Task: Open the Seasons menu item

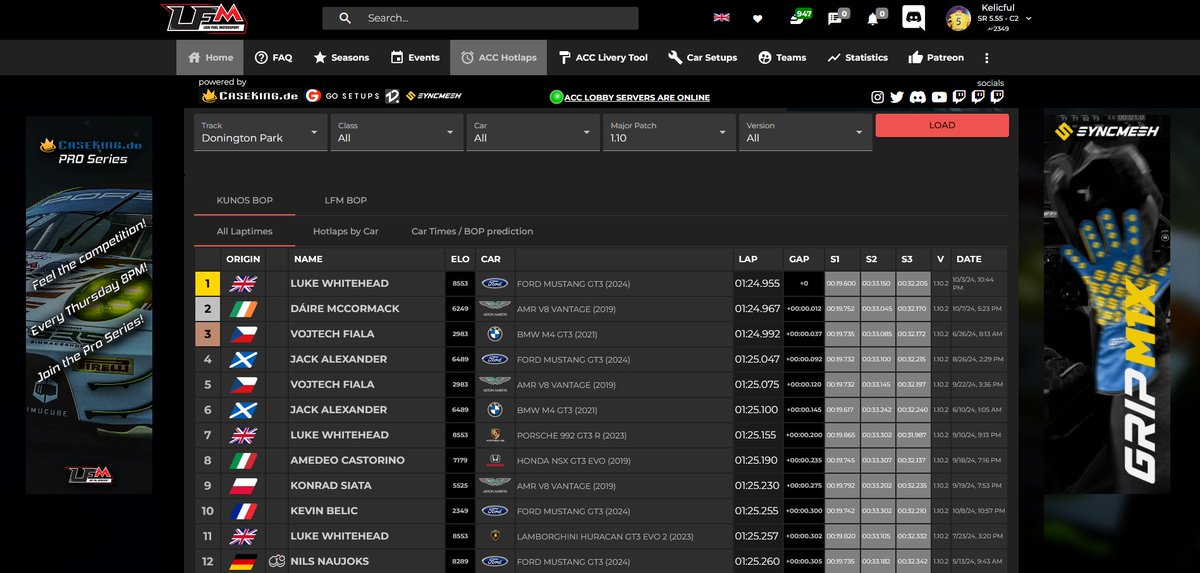Action: (341, 58)
